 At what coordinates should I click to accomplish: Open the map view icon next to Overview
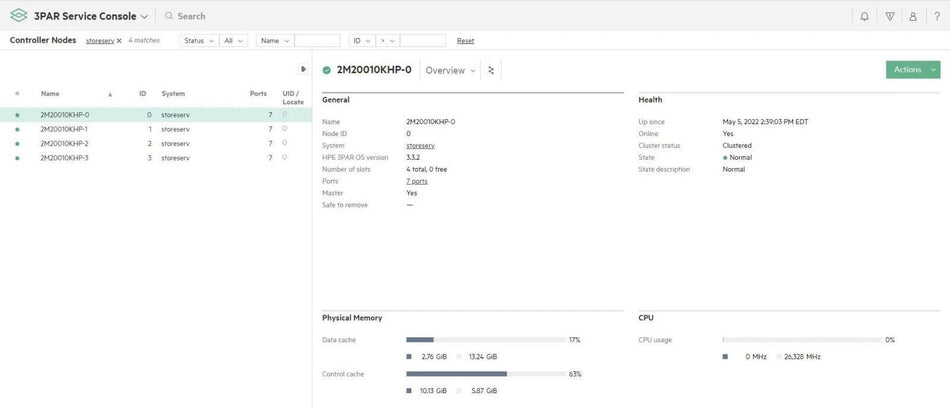[491, 70]
